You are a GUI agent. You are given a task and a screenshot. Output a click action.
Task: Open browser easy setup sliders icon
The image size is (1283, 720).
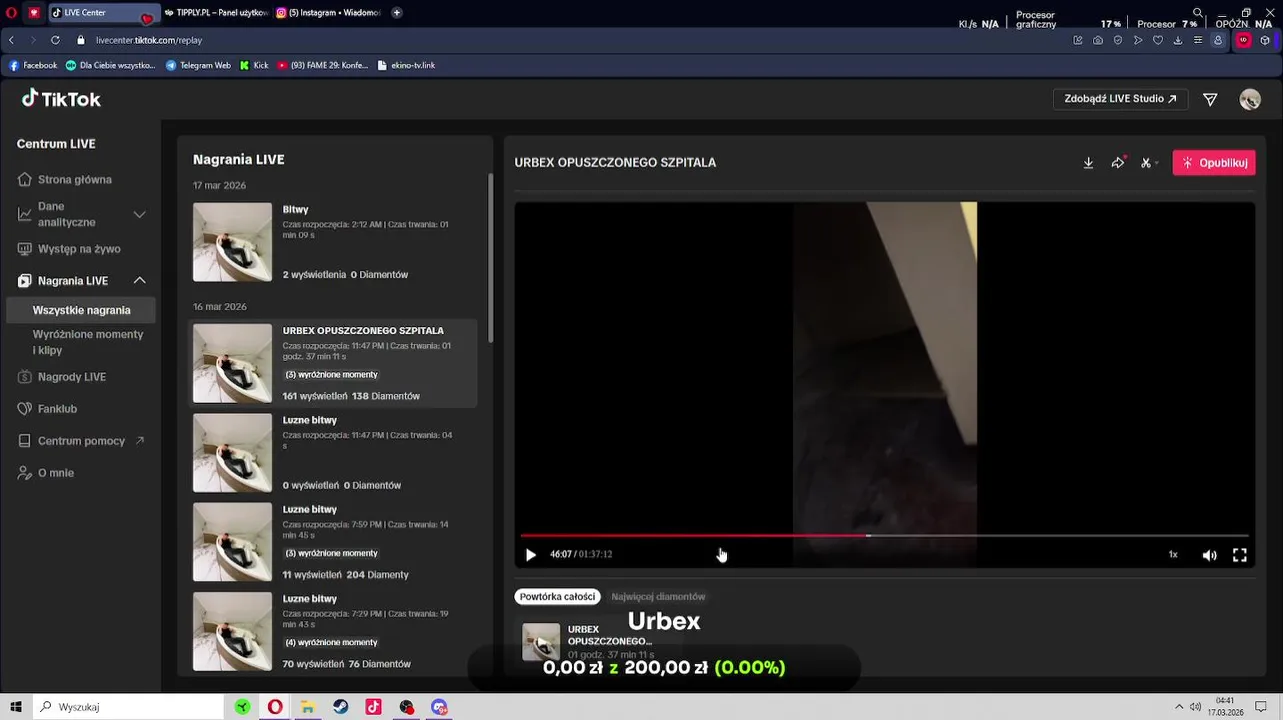point(1198,40)
